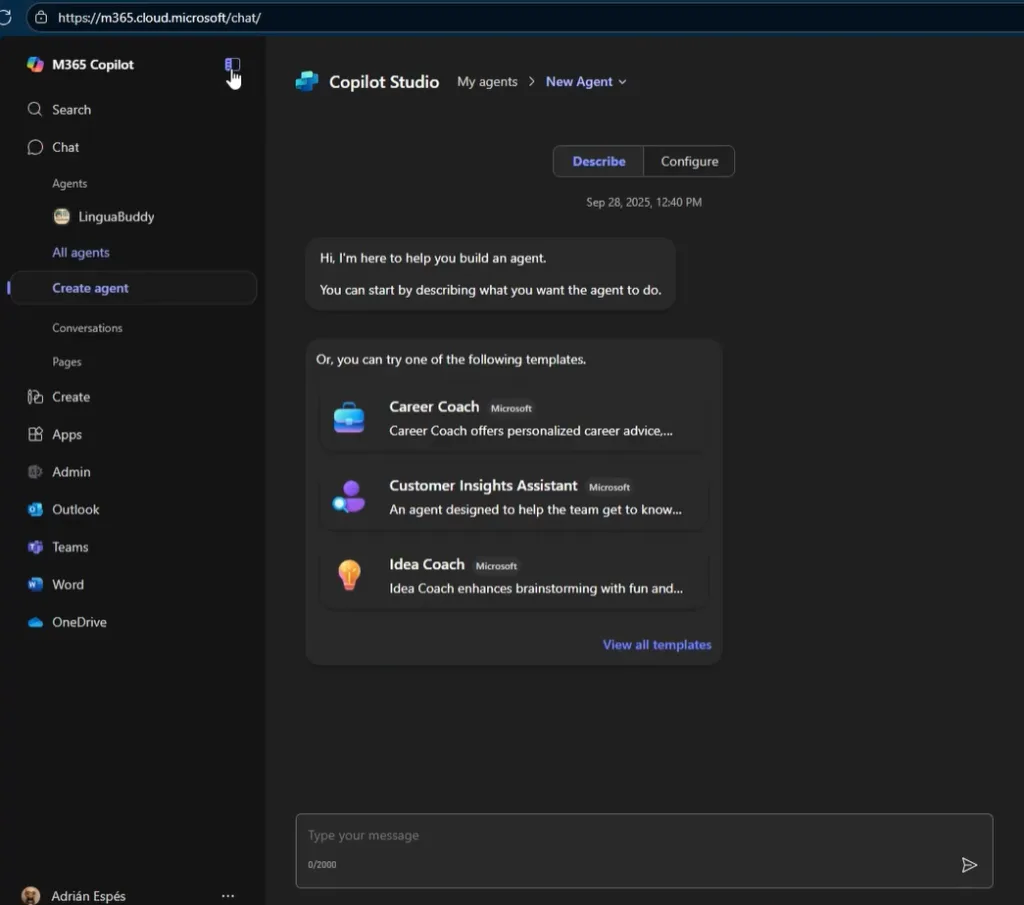Open the LinguaBuddy agent
This screenshot has height=905, width=1024.
coord(116,217)
